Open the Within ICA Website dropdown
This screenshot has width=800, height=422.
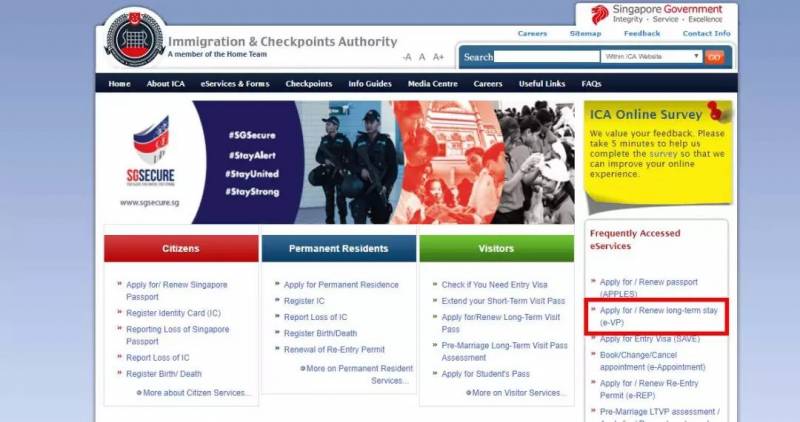pos(652,57)
